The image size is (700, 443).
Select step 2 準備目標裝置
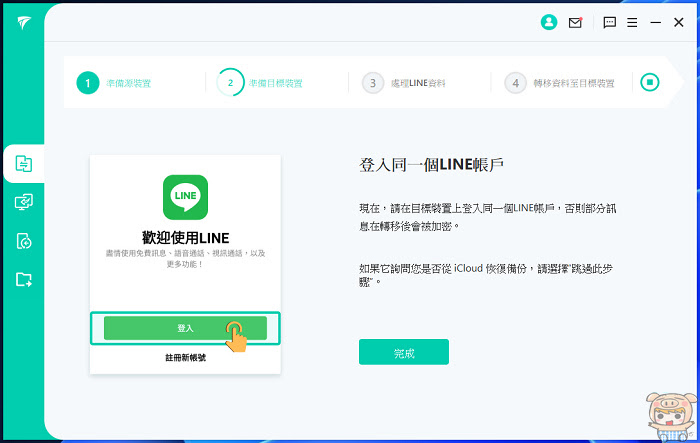point(259,83)
